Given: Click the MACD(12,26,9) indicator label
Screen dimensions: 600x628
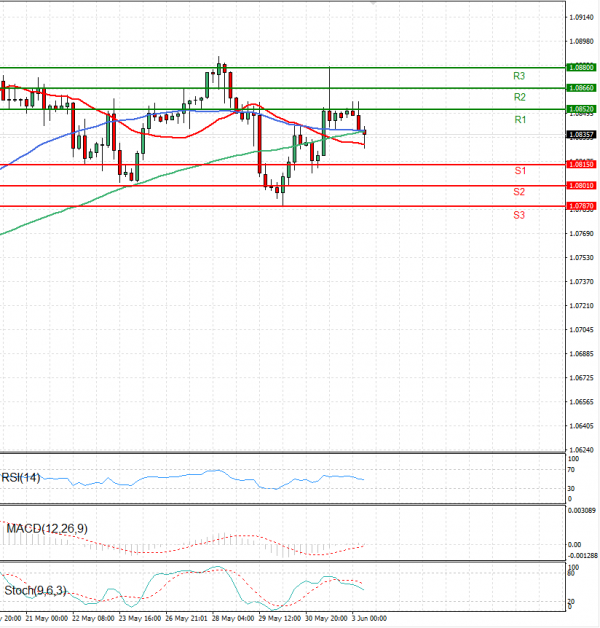Looking at the screenshot, I should (x=47, y=529).
